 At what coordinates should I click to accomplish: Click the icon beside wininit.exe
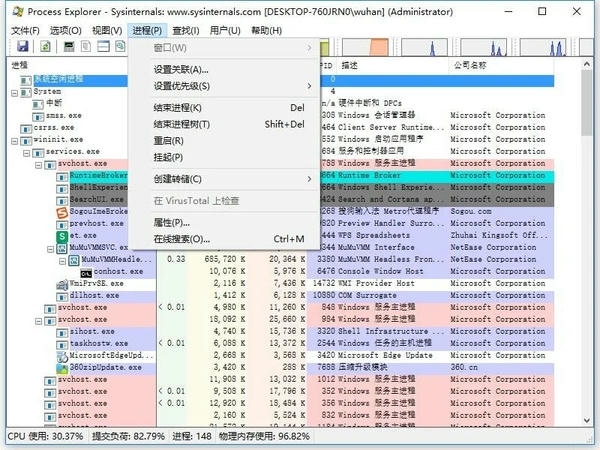pyautogui.click(x=26, y=140)
